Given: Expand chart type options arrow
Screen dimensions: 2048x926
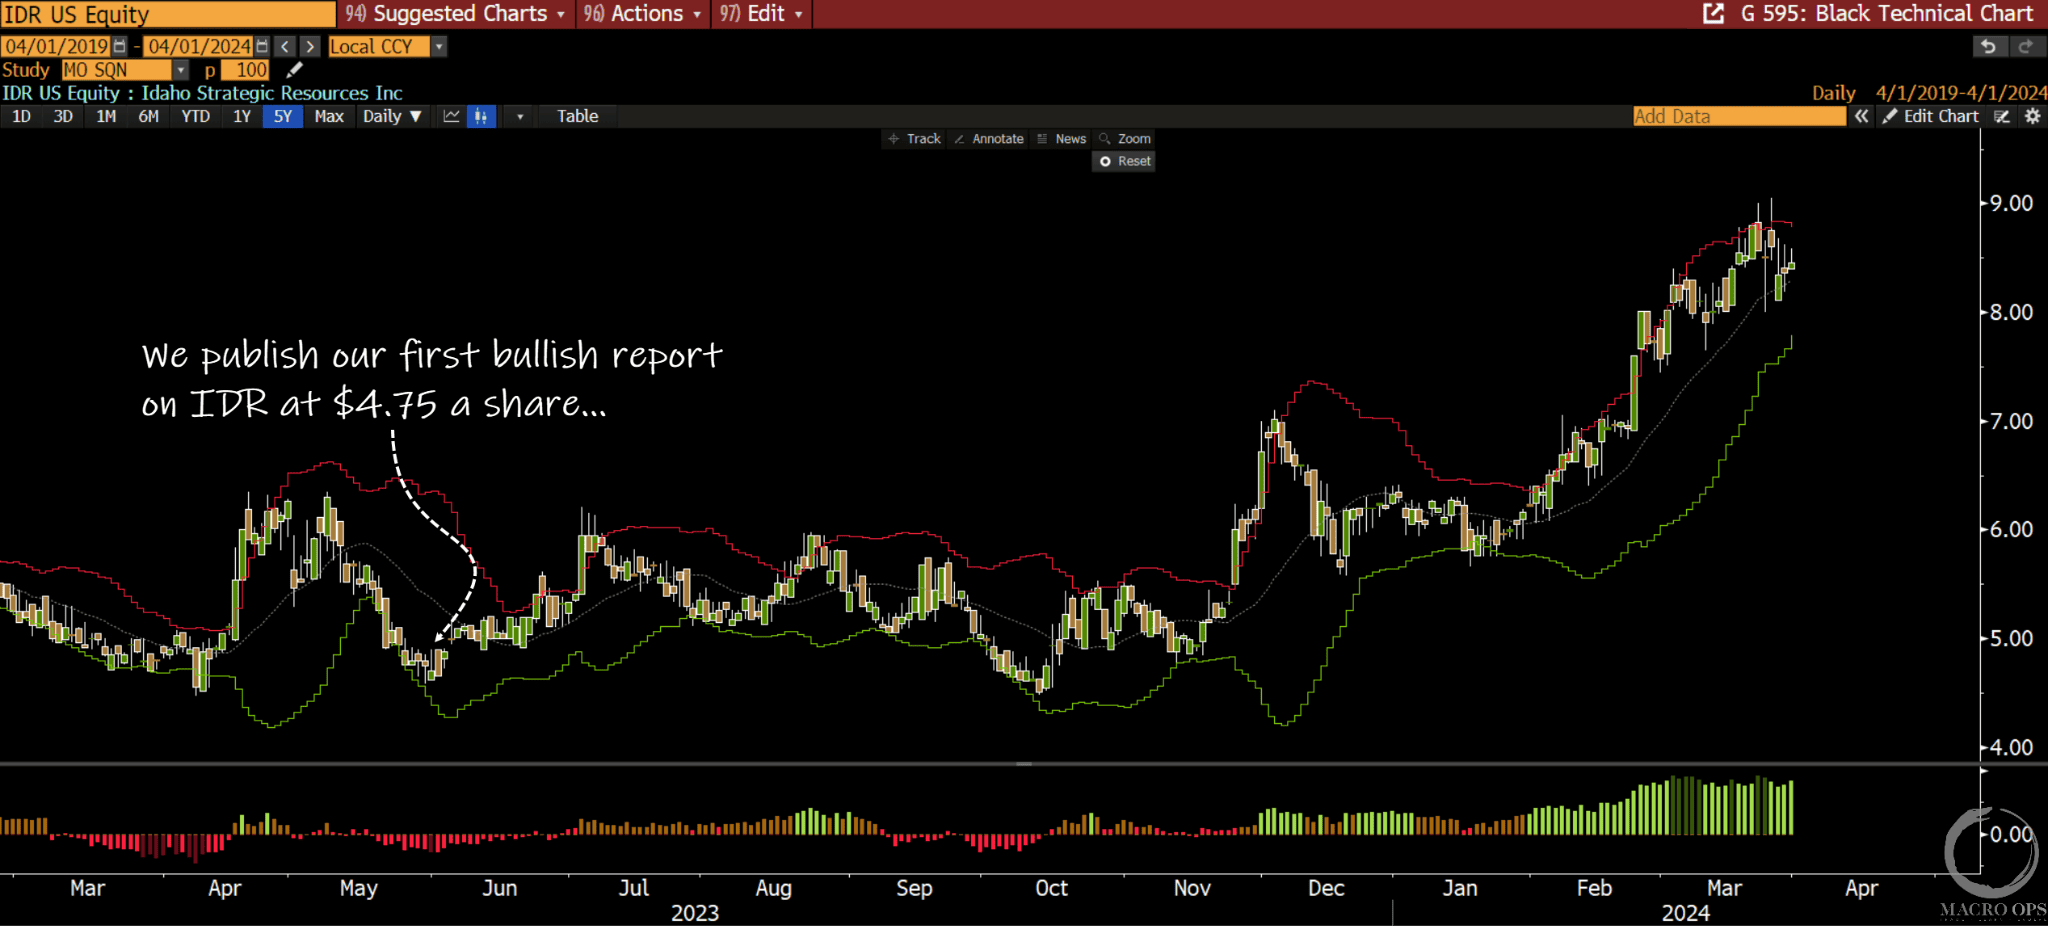Looking at the screenshot, I should 520,116.
